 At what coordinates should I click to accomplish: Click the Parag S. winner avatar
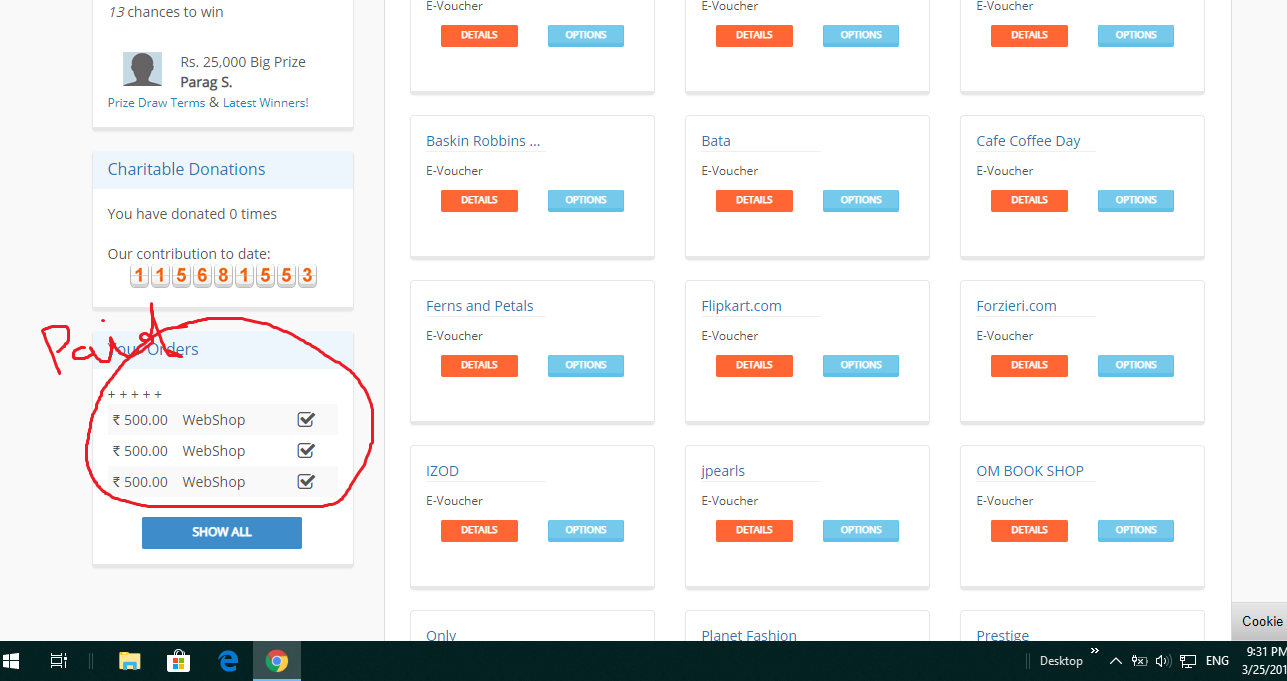coord(142,69)
